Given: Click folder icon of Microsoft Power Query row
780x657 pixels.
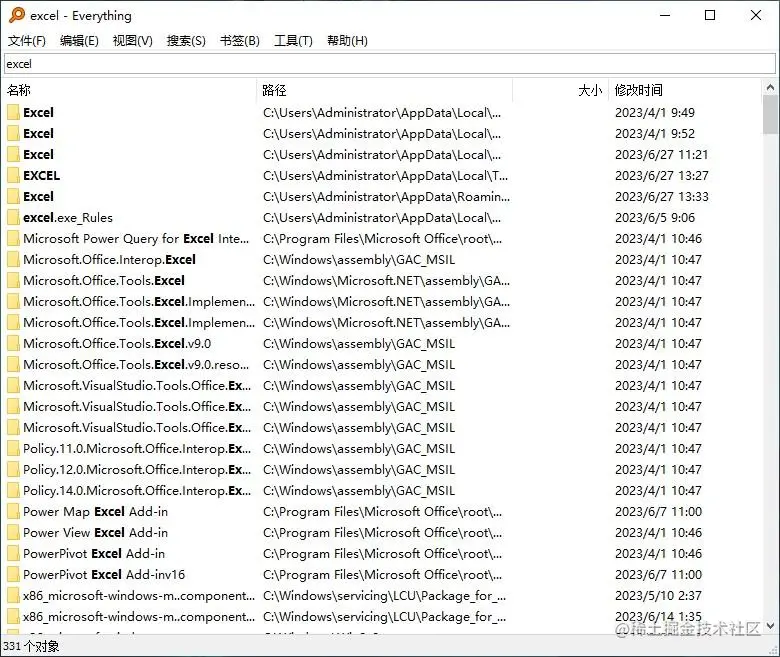Looking at the screenshot, I should point(13,238).
